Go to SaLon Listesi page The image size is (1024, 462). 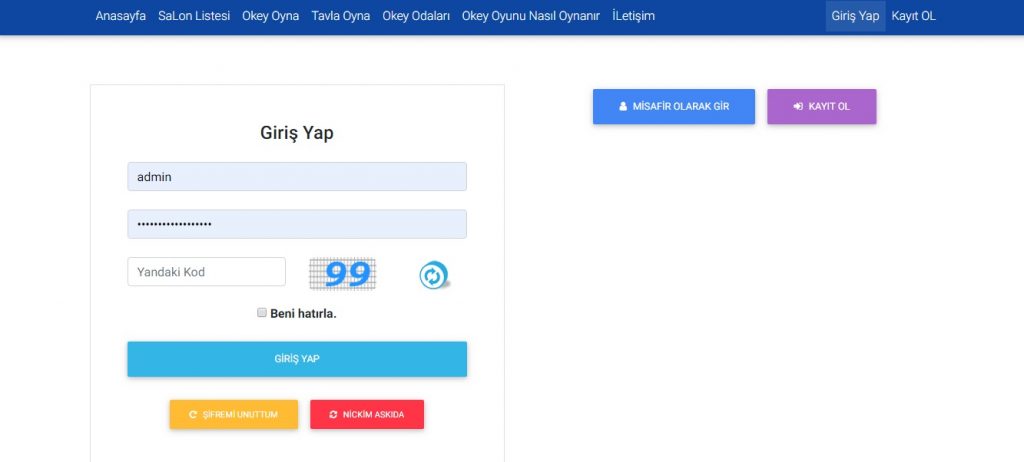pyautogui.click(x=194, y=16)
